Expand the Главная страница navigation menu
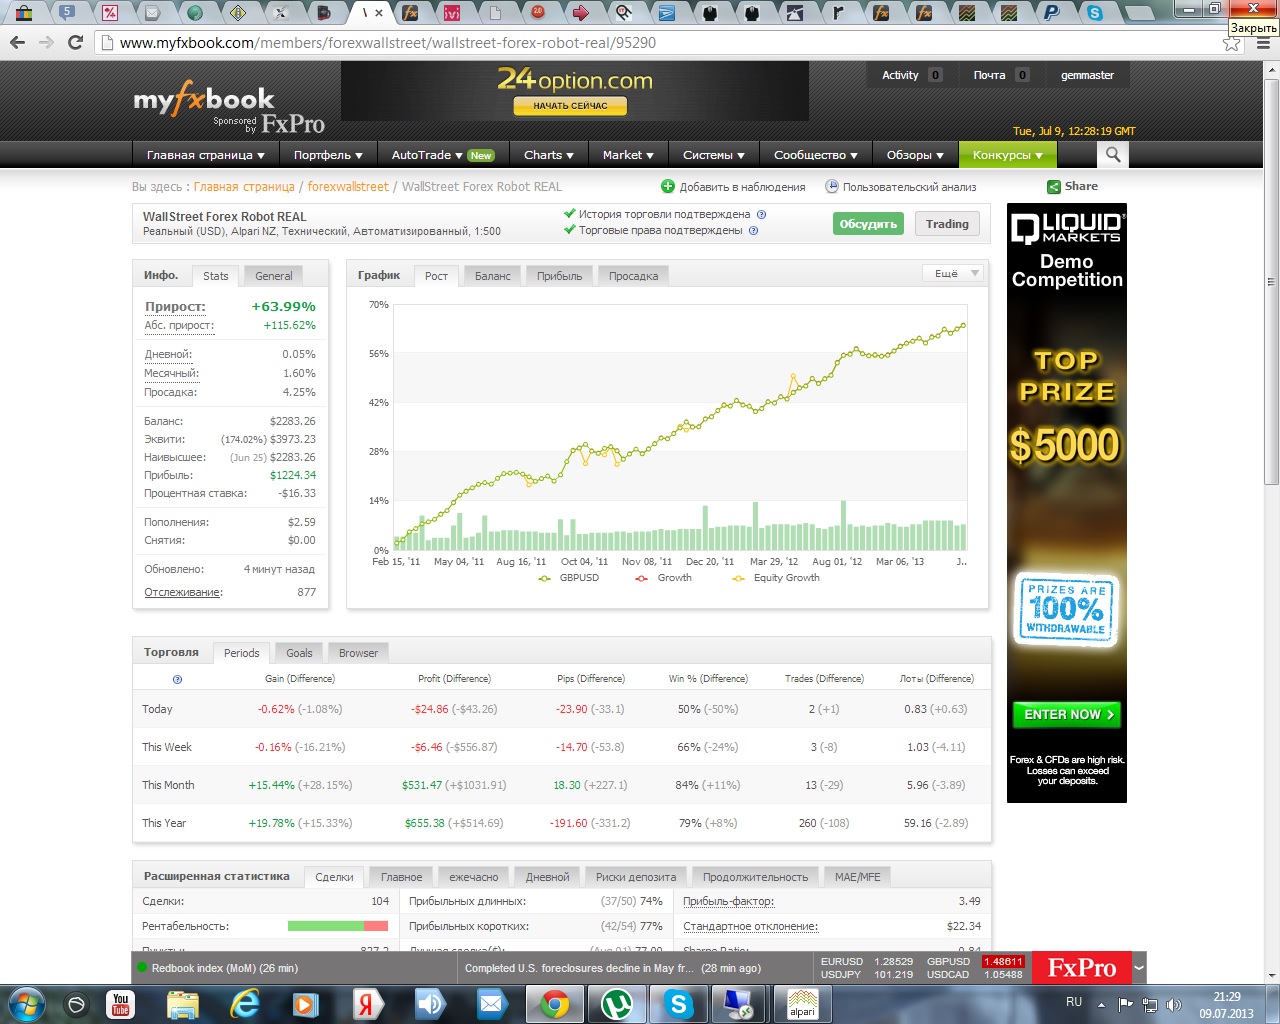This screenshot has height=1024, width=1280. [205, 155]
